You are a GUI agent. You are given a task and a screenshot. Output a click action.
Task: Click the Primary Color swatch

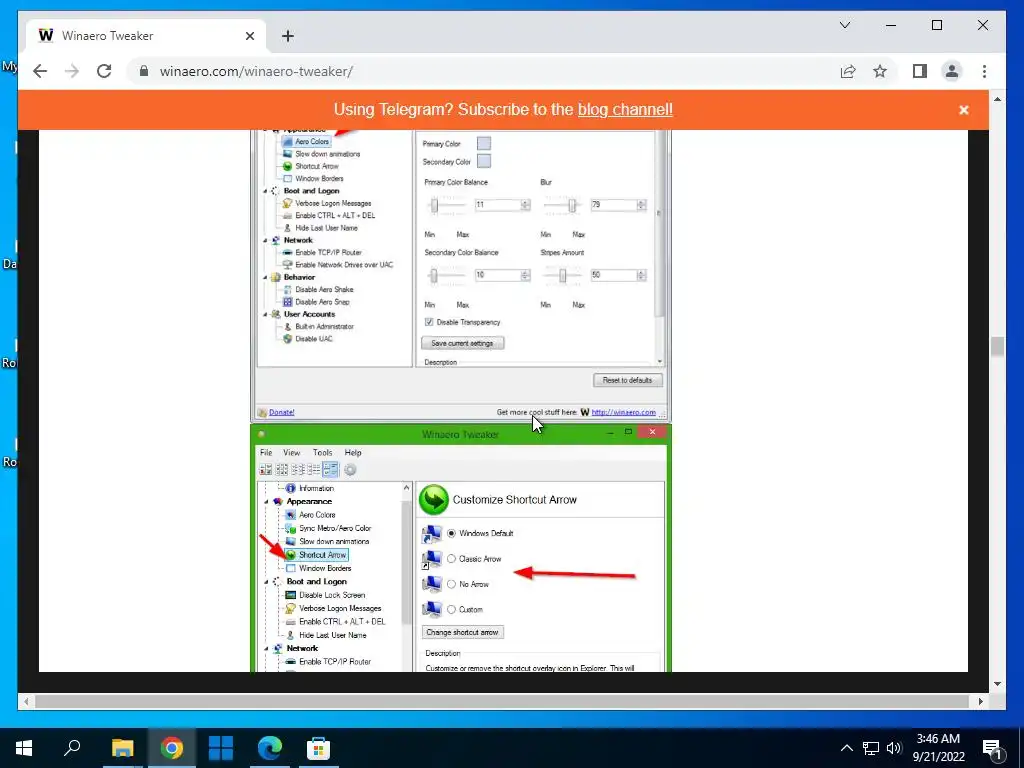pos(484,143)
